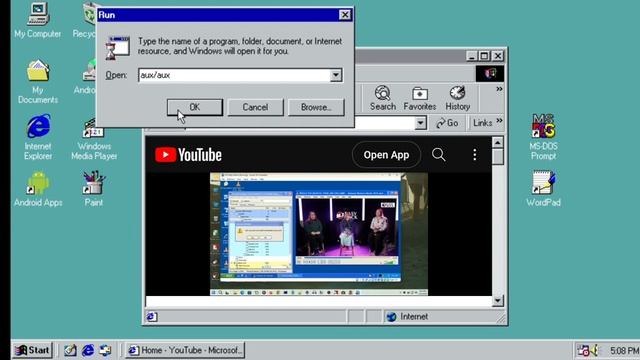Viewport: 640px width, 360px height.
Task: Click the video thumbnail on the YouTube page
Action: (x=319, y=234)
